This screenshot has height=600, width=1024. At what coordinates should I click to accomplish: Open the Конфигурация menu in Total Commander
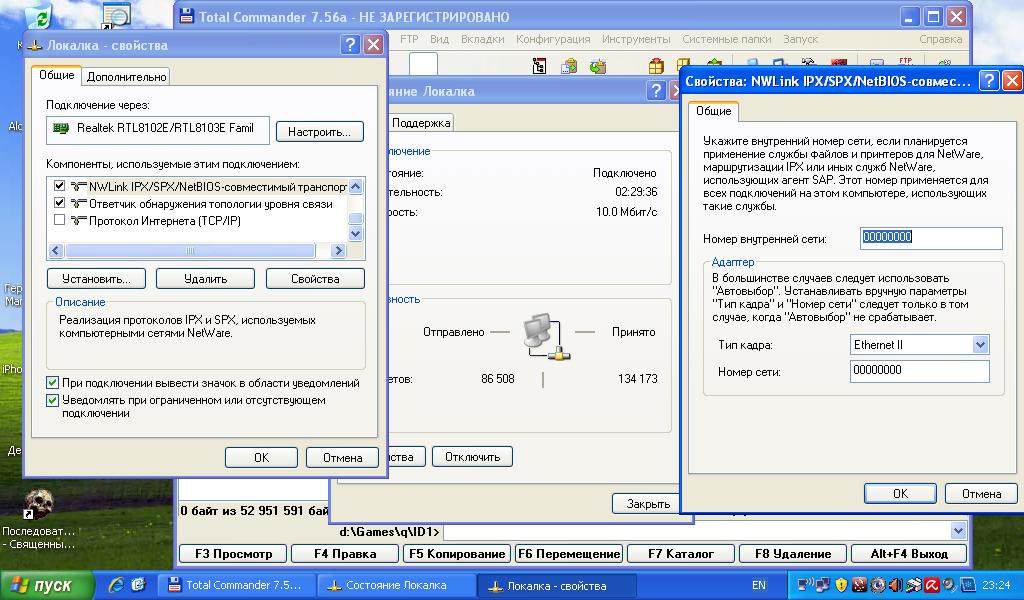point(553,39)
